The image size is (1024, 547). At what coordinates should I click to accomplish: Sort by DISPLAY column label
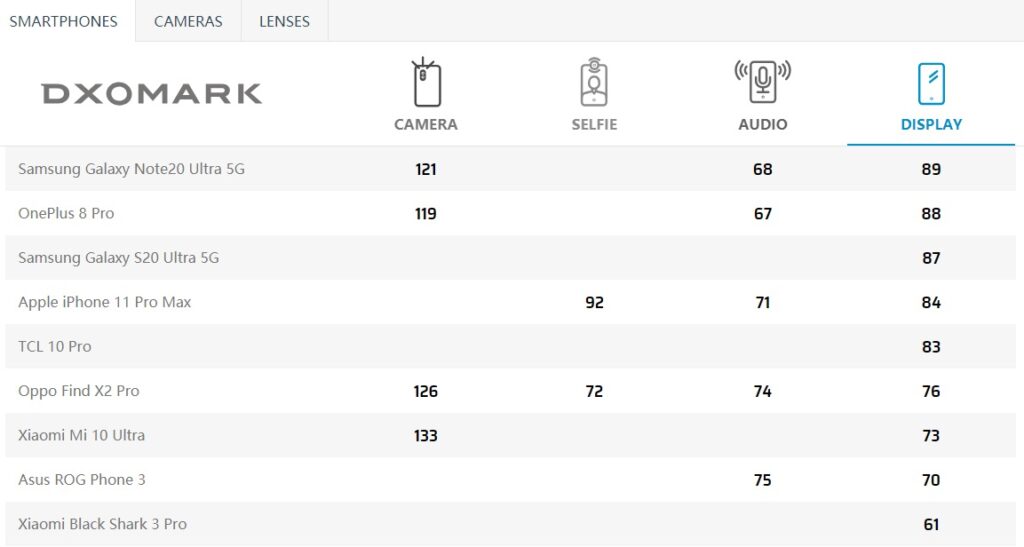coord(931,125)
